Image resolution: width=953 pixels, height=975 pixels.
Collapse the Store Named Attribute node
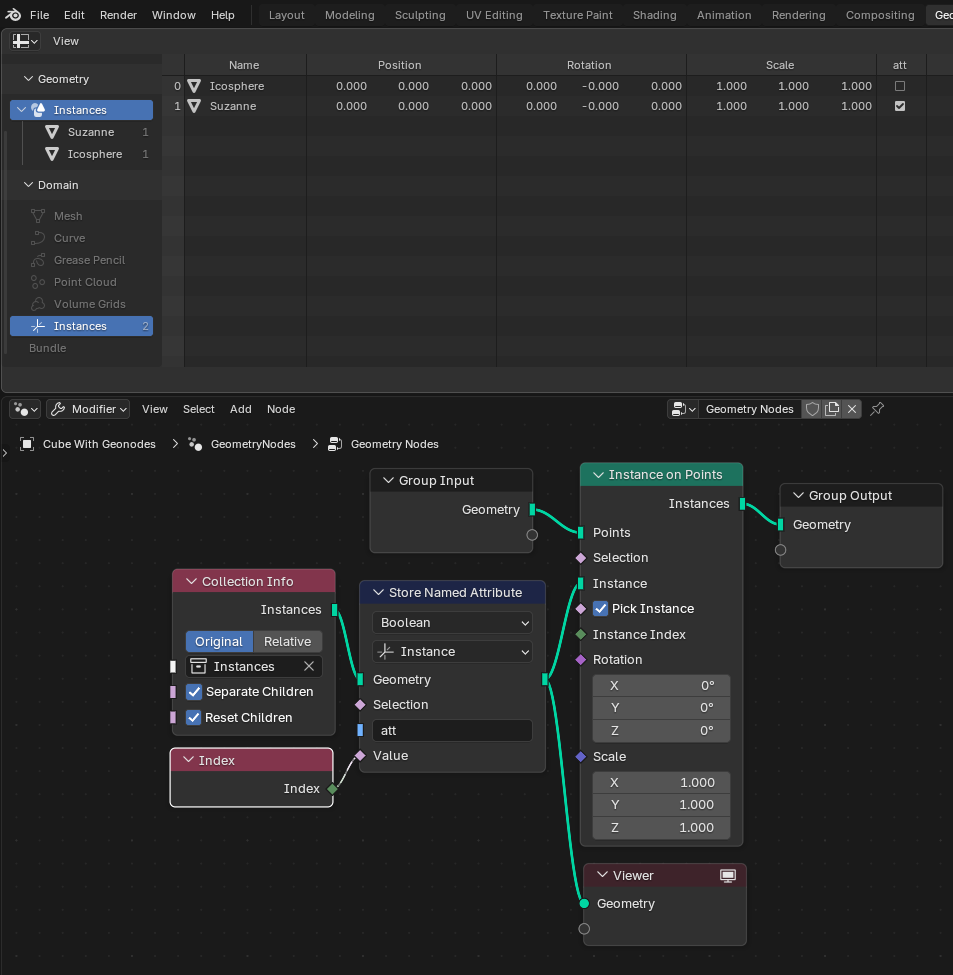[x=378, y=593]
